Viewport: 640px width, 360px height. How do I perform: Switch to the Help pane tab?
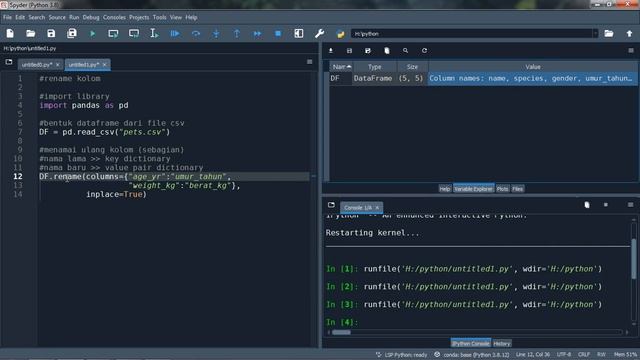coord(445,189)
